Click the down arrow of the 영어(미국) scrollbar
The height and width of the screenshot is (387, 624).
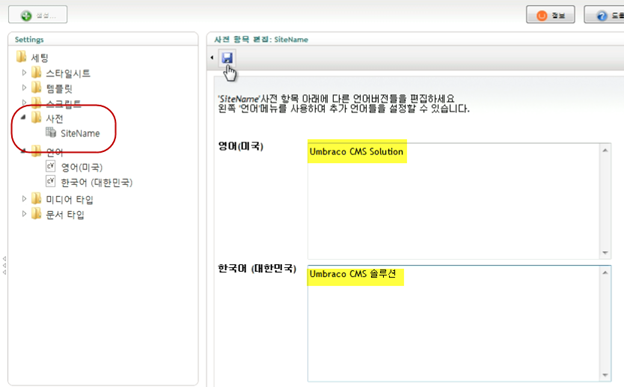(605, 252)
